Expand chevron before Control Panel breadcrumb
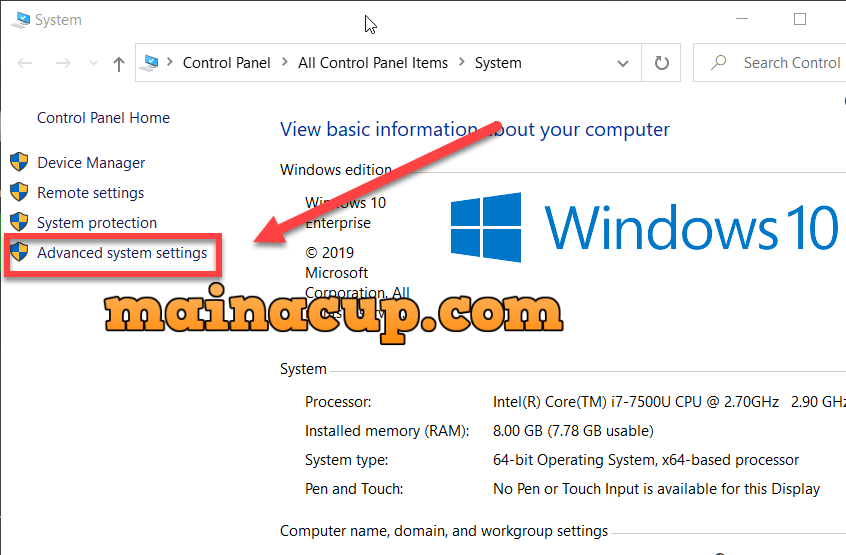This screenshot has width=846, height=555. click(170, 63)
